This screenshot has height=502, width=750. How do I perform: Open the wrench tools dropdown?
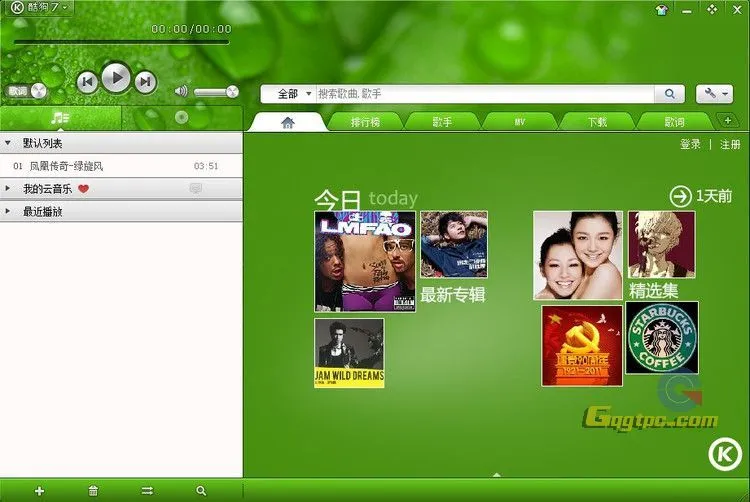coord(715,94)
